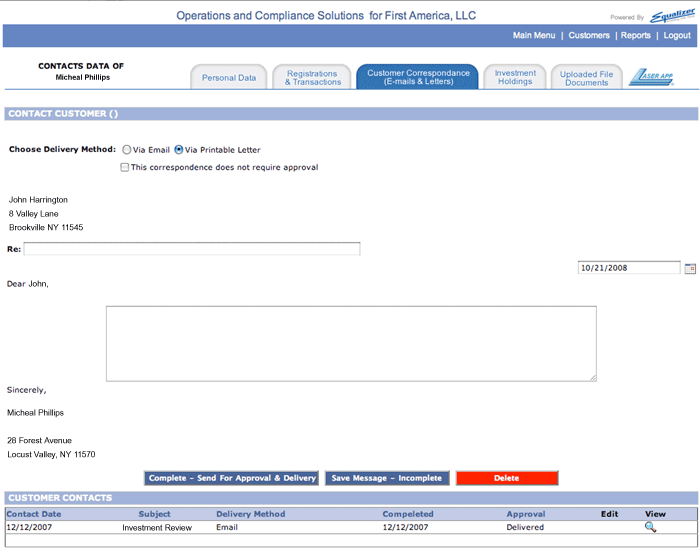This screenshot has width=700, height=557.
Task: Open the calendar date picker icon
Action: coord(690,268)
